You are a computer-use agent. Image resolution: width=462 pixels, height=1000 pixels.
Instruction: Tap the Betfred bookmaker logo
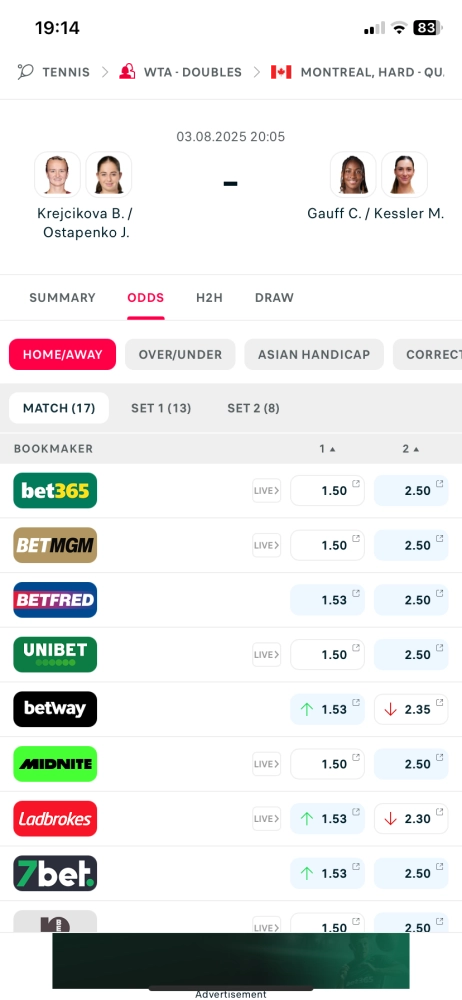(x=55, y=600)
